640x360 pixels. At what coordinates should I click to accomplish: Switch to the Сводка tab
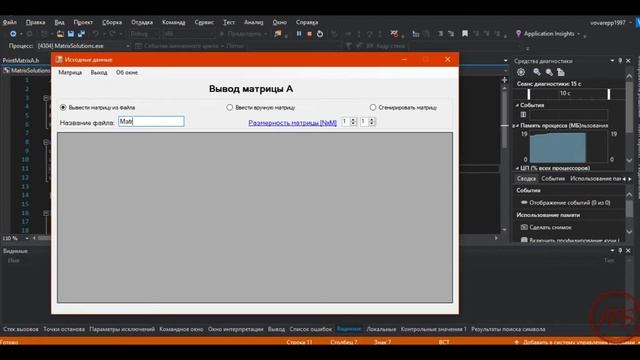pos(526,179)
